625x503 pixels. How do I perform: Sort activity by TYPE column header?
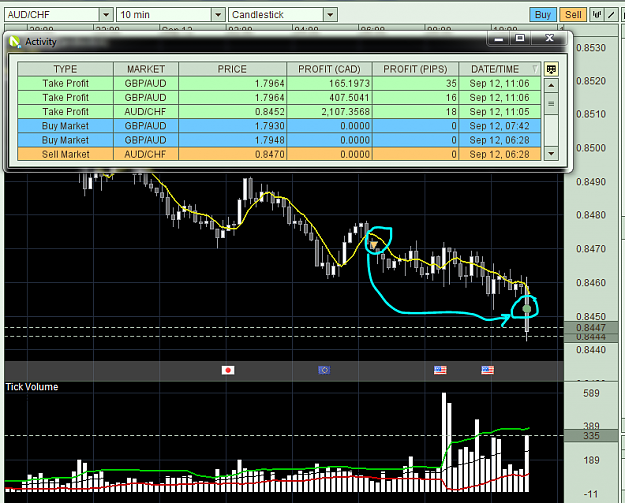[x=65, y=69]
